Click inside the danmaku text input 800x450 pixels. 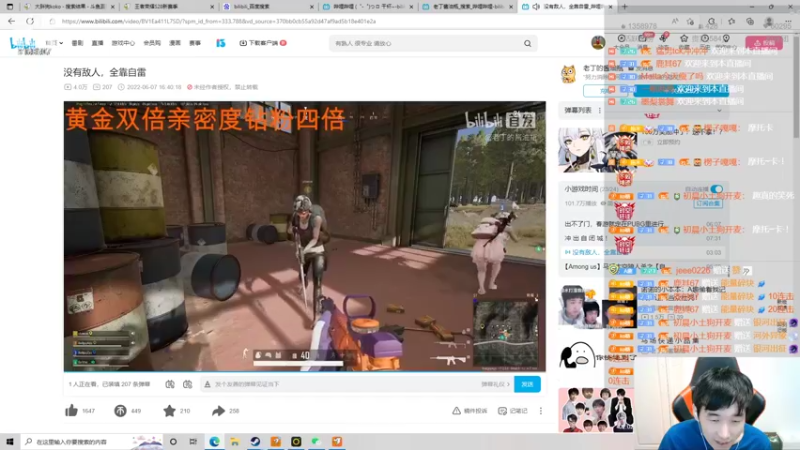(x=339, y=384)
